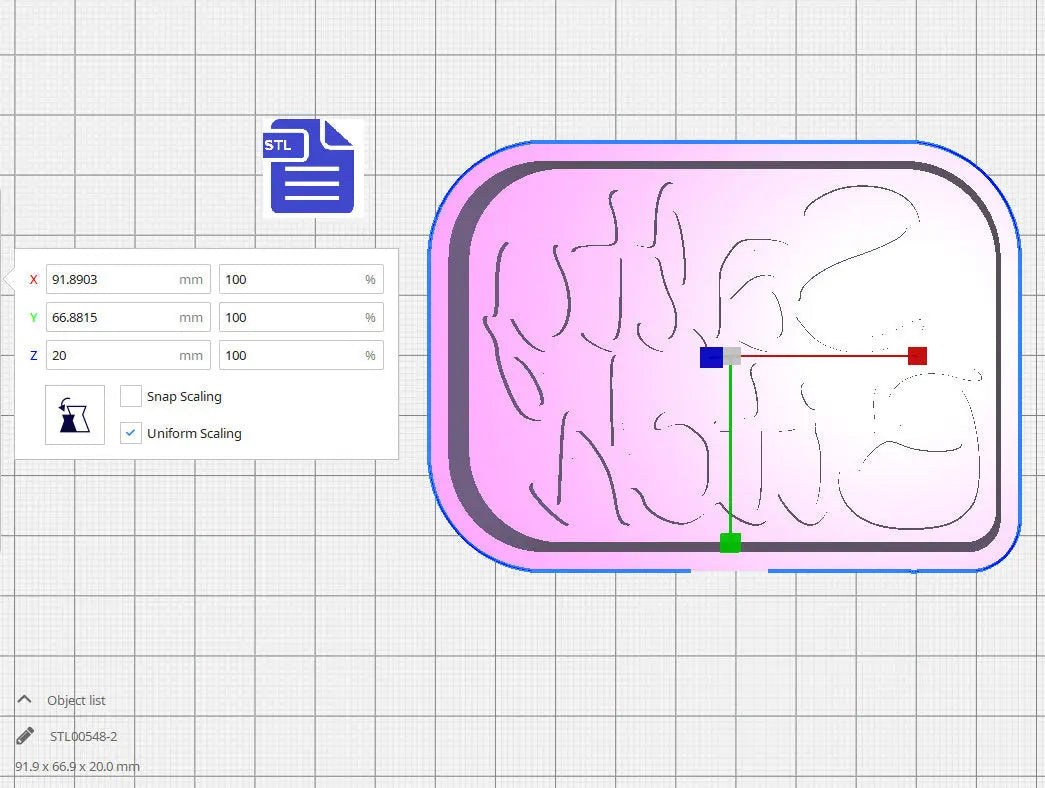Enable Snap Scaling
The image size is (1045, 788).
130,395
